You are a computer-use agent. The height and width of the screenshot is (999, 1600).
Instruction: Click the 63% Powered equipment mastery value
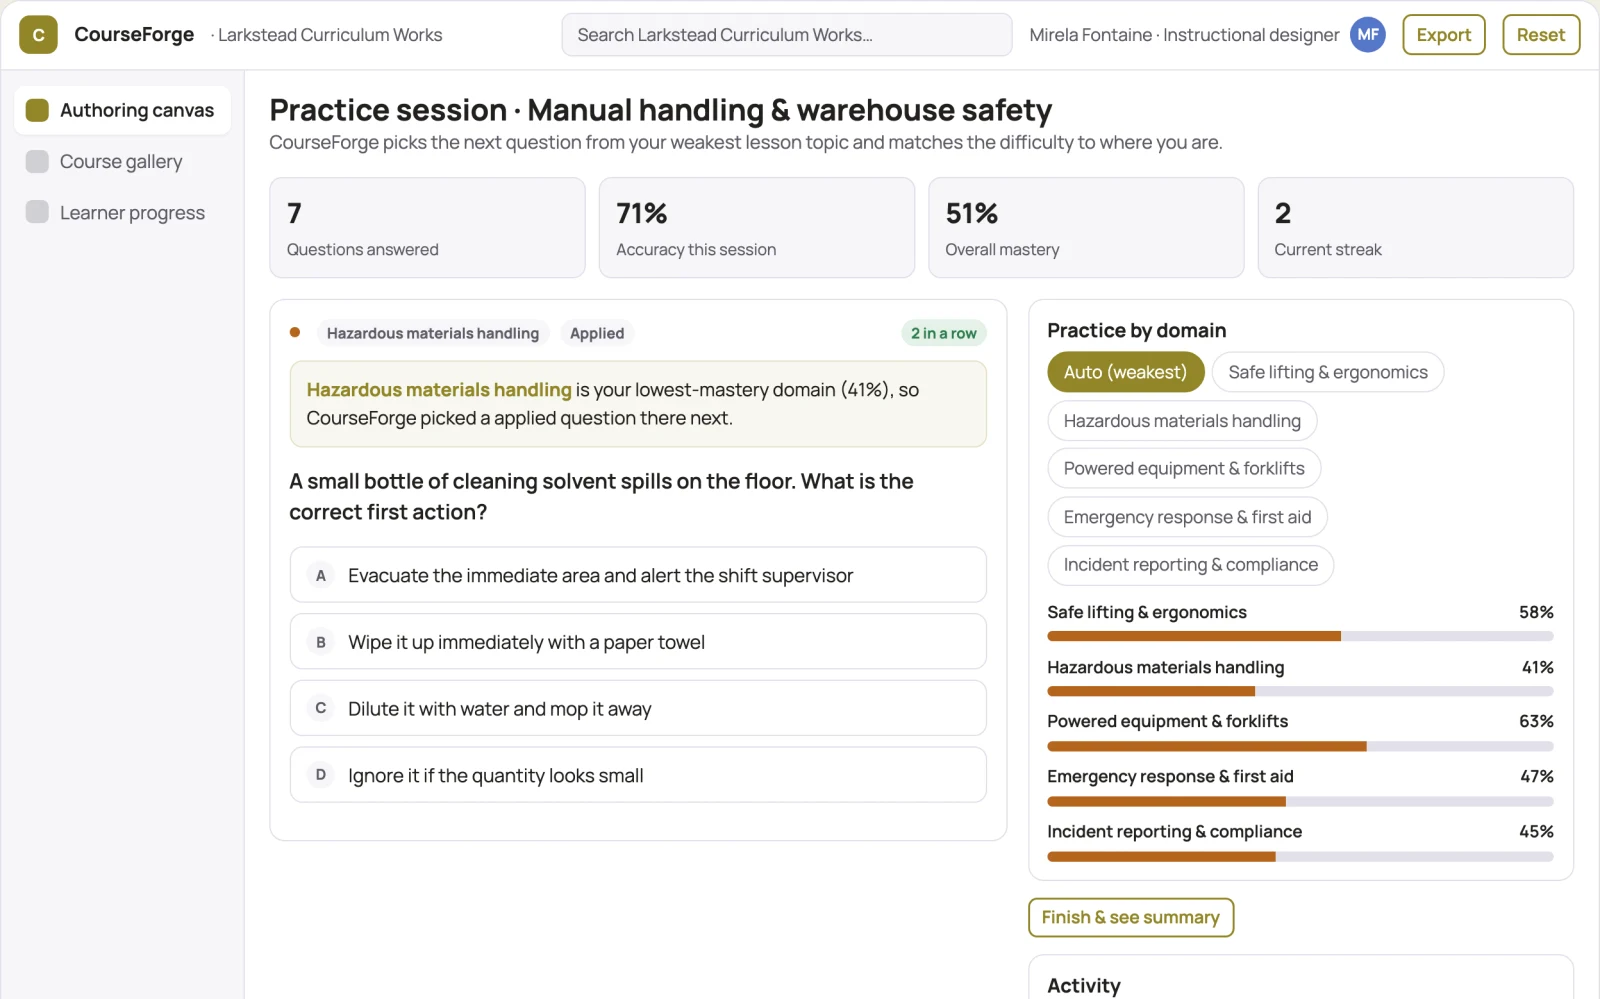click(1536, 721)
